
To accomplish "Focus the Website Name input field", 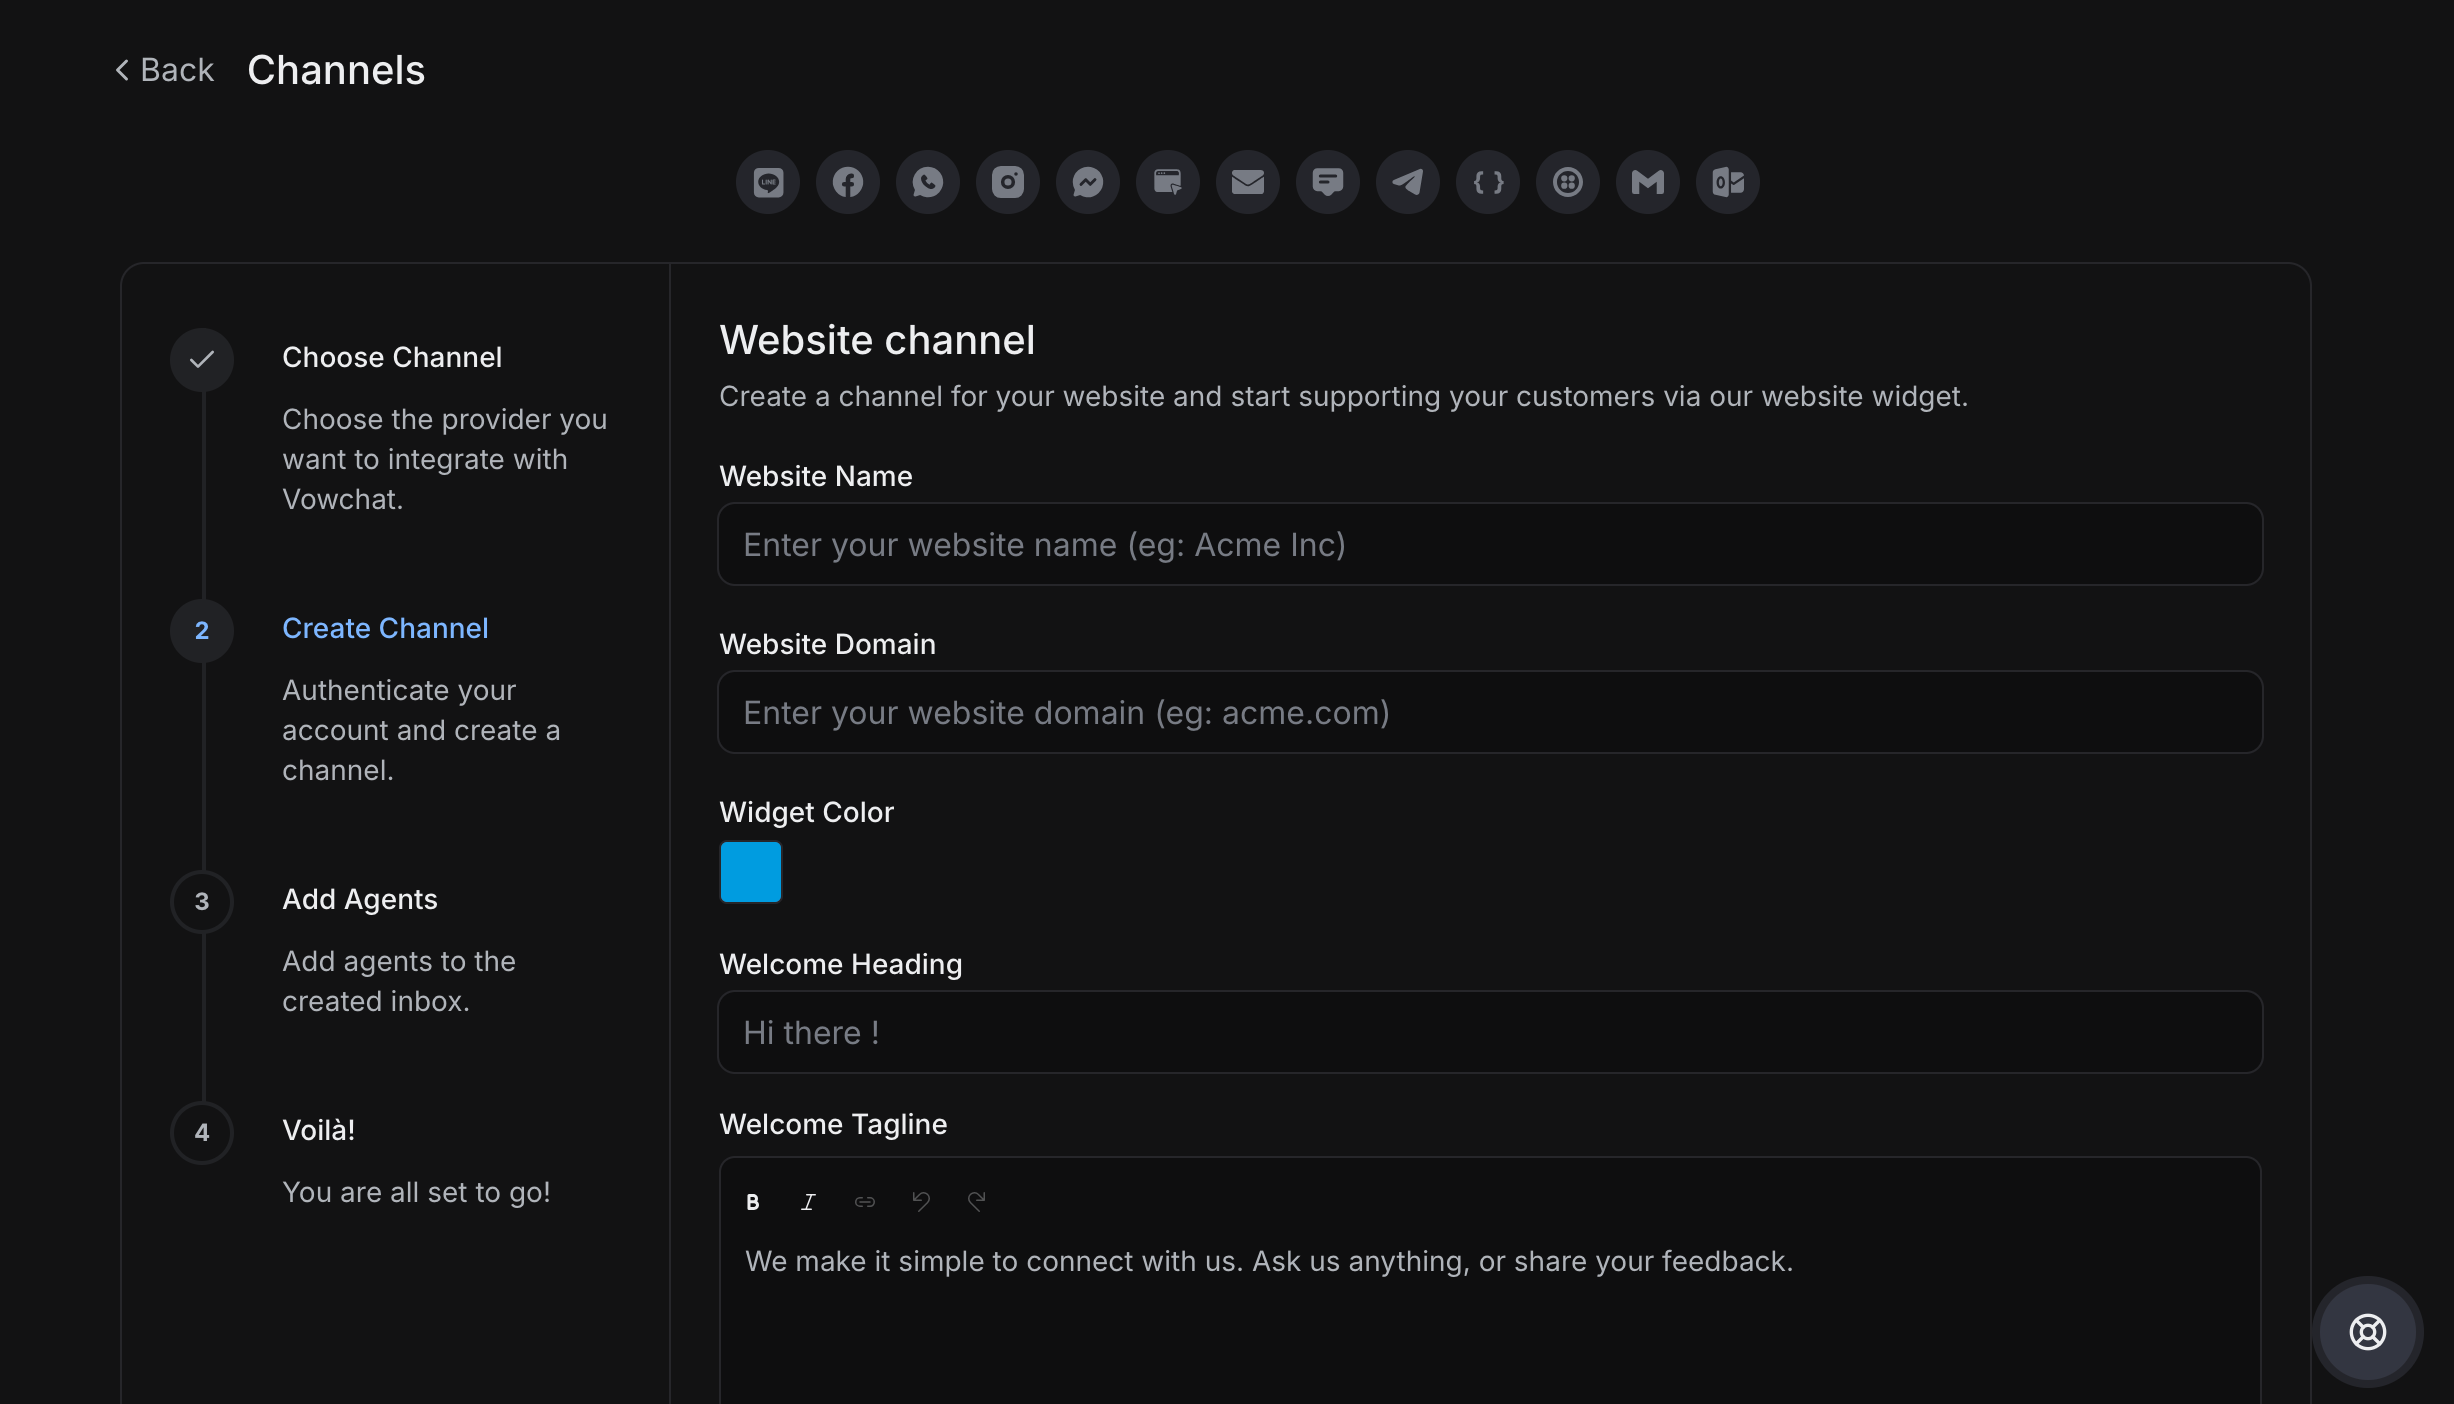I will (x=1490, y=545).
